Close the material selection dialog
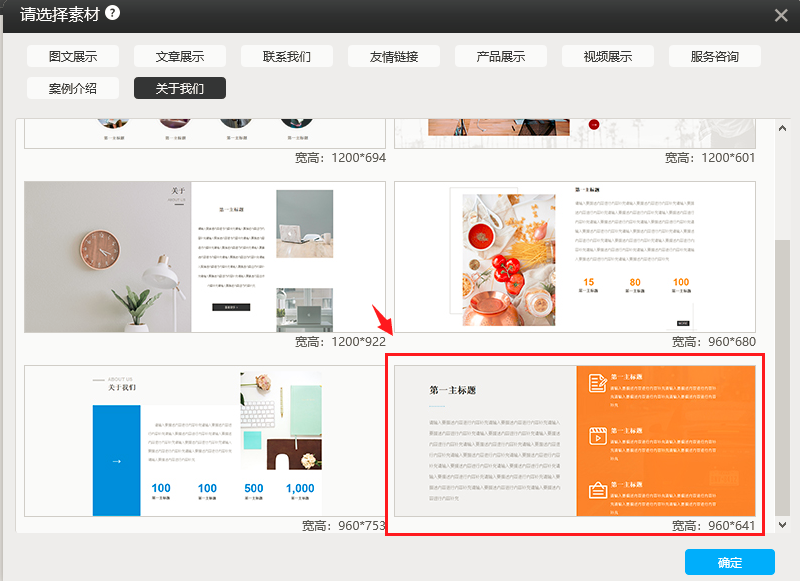 point(781,15)
